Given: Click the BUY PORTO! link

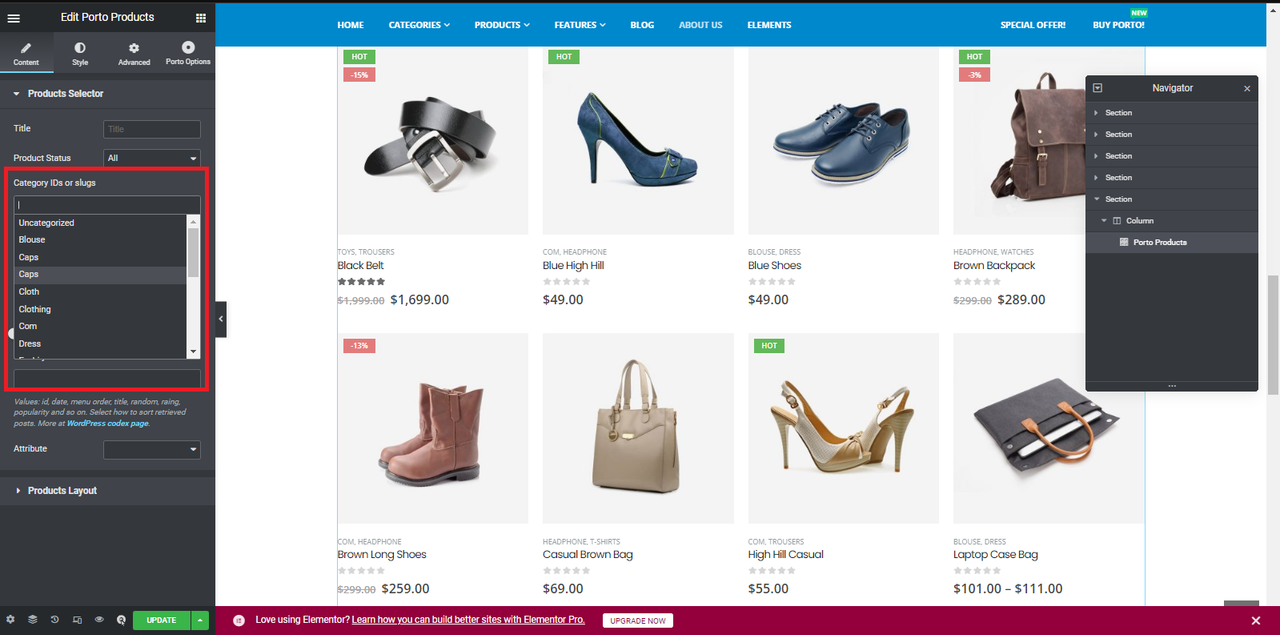Looking at the screenshot, I should pyautogui.click(x=1118, y=25).
